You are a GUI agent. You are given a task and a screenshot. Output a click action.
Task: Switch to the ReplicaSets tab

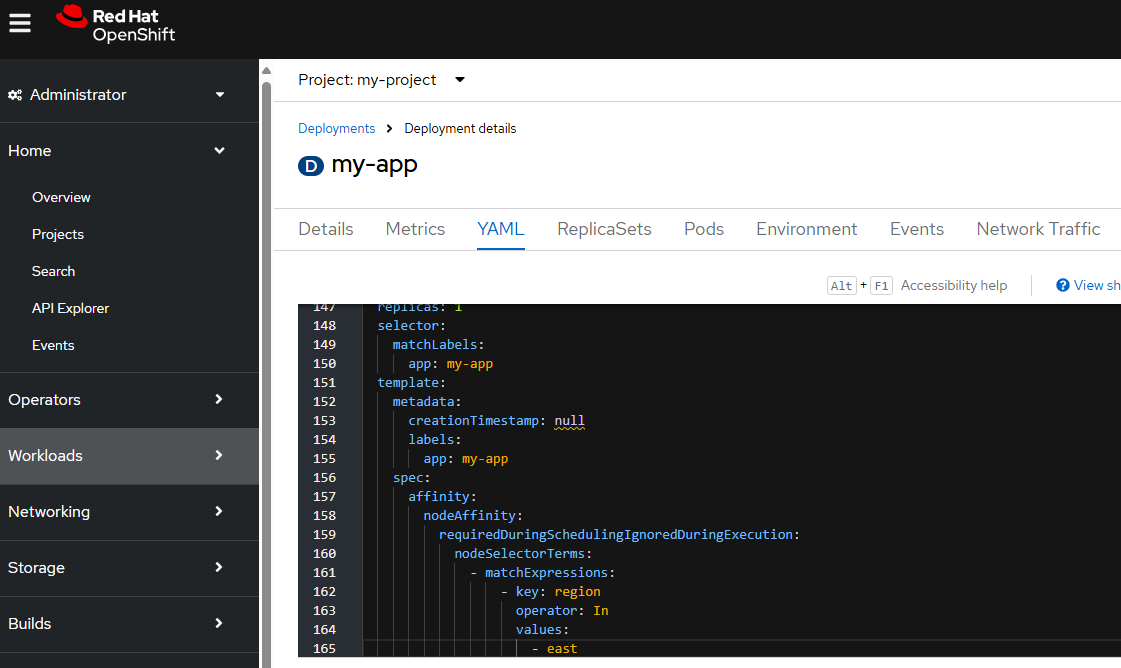click(x=604, y=229)
